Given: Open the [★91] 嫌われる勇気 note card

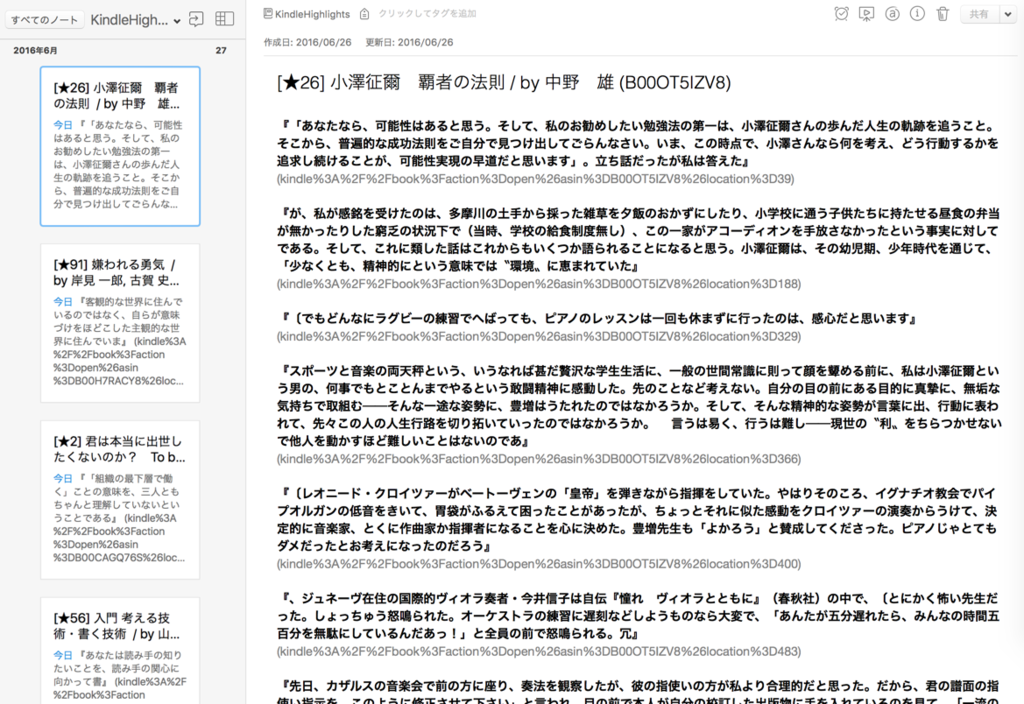Looking at the screenshot, I should 120,323.
